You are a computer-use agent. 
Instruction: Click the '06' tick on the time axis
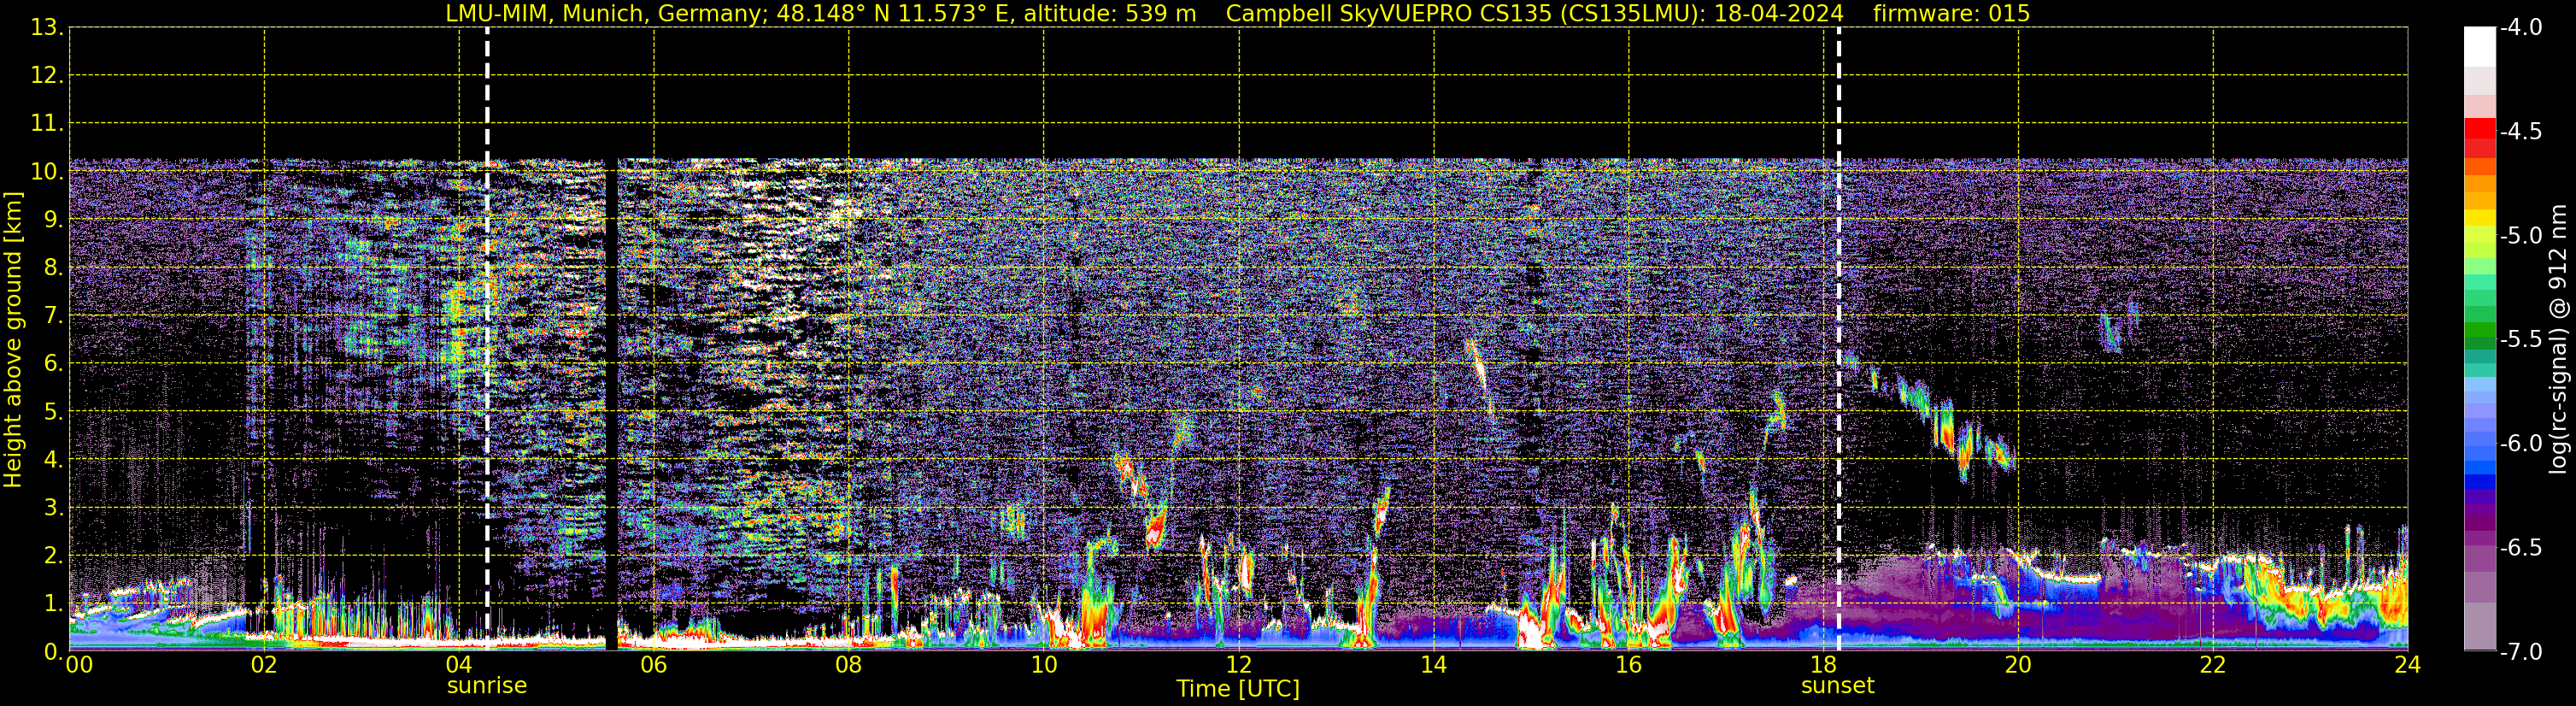click(x=653, y=665)
